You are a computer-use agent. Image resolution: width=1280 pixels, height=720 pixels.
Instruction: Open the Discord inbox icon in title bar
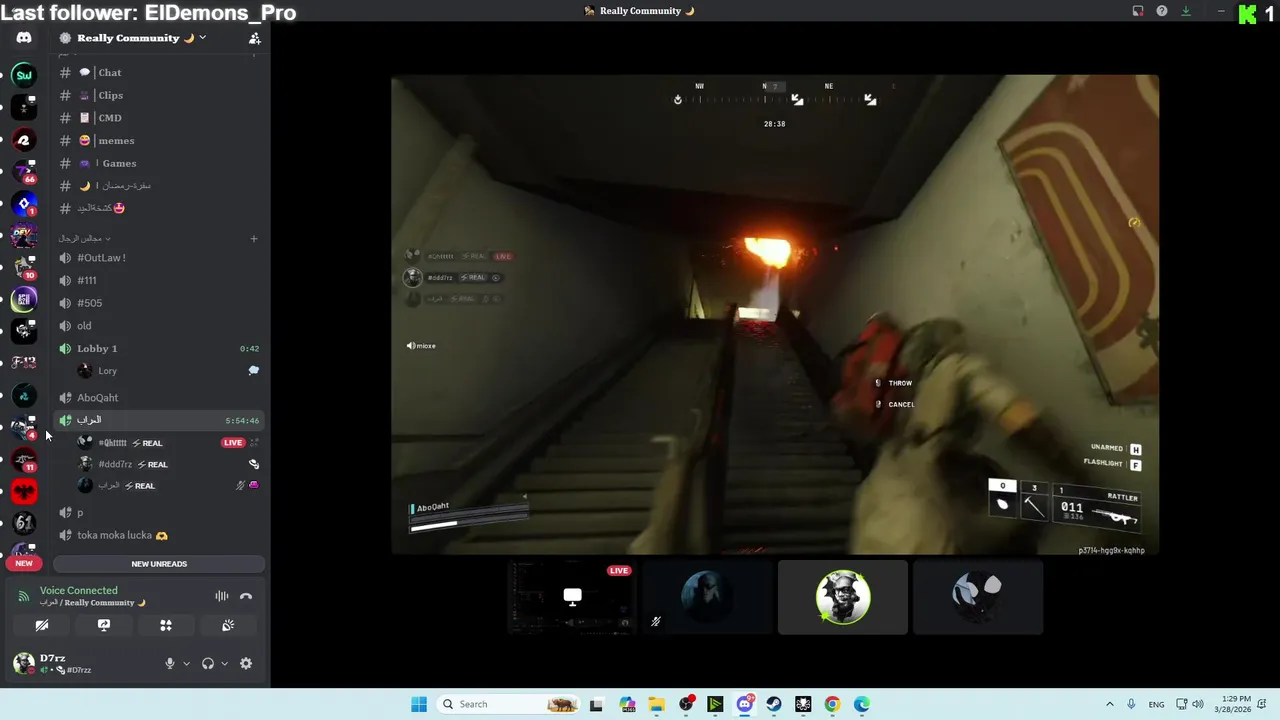(1138, 11)
